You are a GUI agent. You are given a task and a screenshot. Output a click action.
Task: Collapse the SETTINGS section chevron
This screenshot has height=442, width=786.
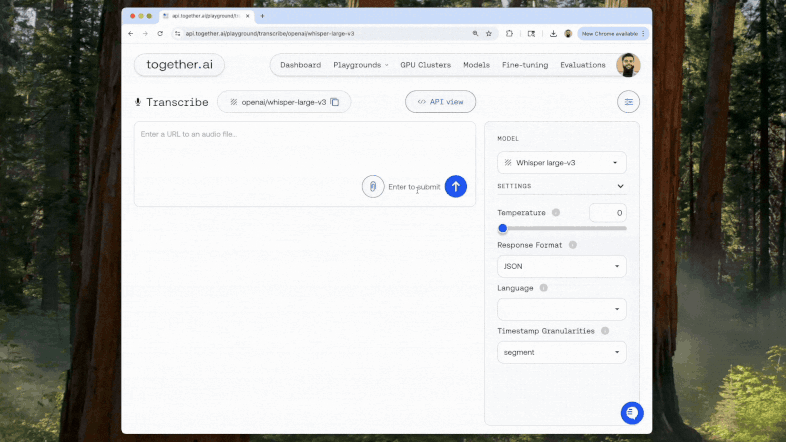(x=620, y=186)
